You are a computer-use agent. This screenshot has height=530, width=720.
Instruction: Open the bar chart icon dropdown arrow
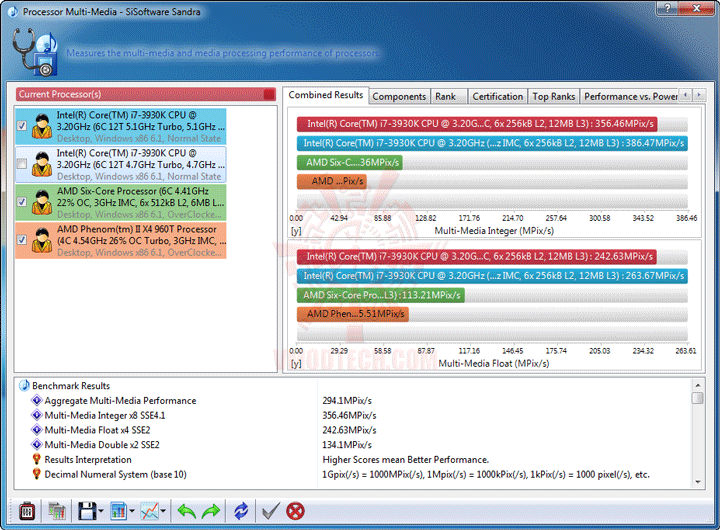tap(132, 511)
